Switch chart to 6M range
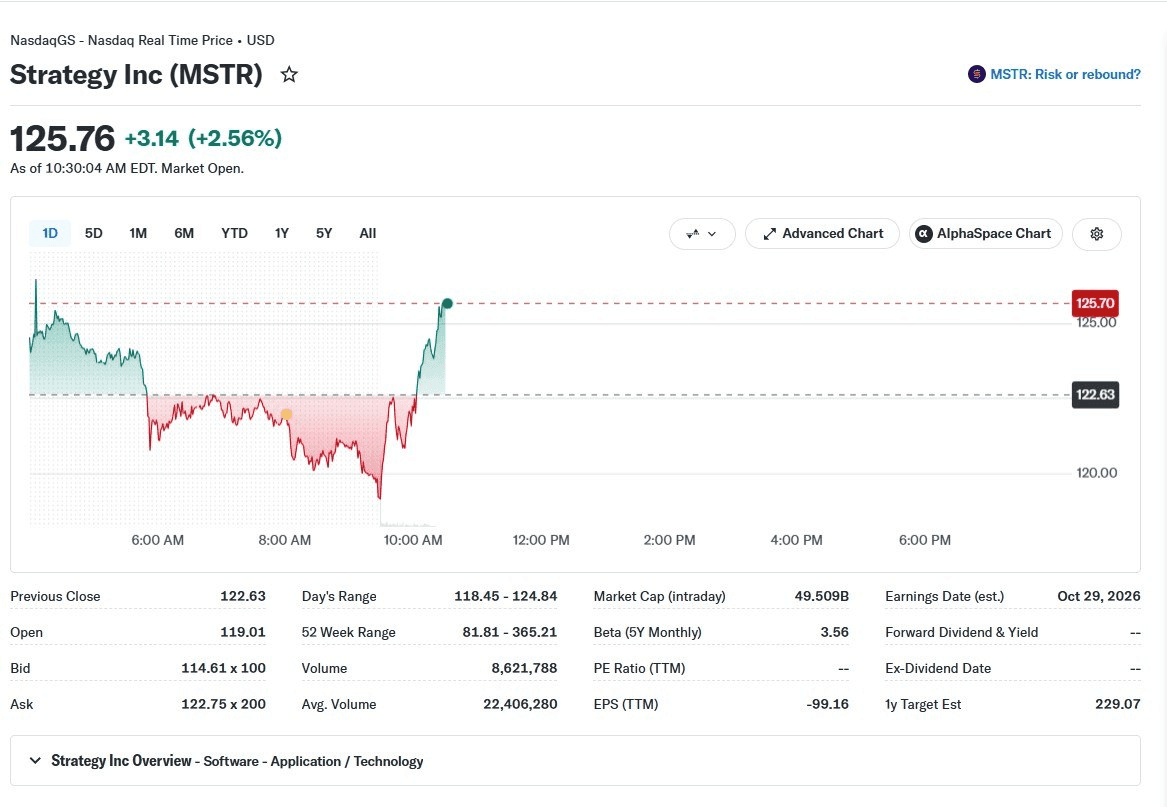 [184, 233]
